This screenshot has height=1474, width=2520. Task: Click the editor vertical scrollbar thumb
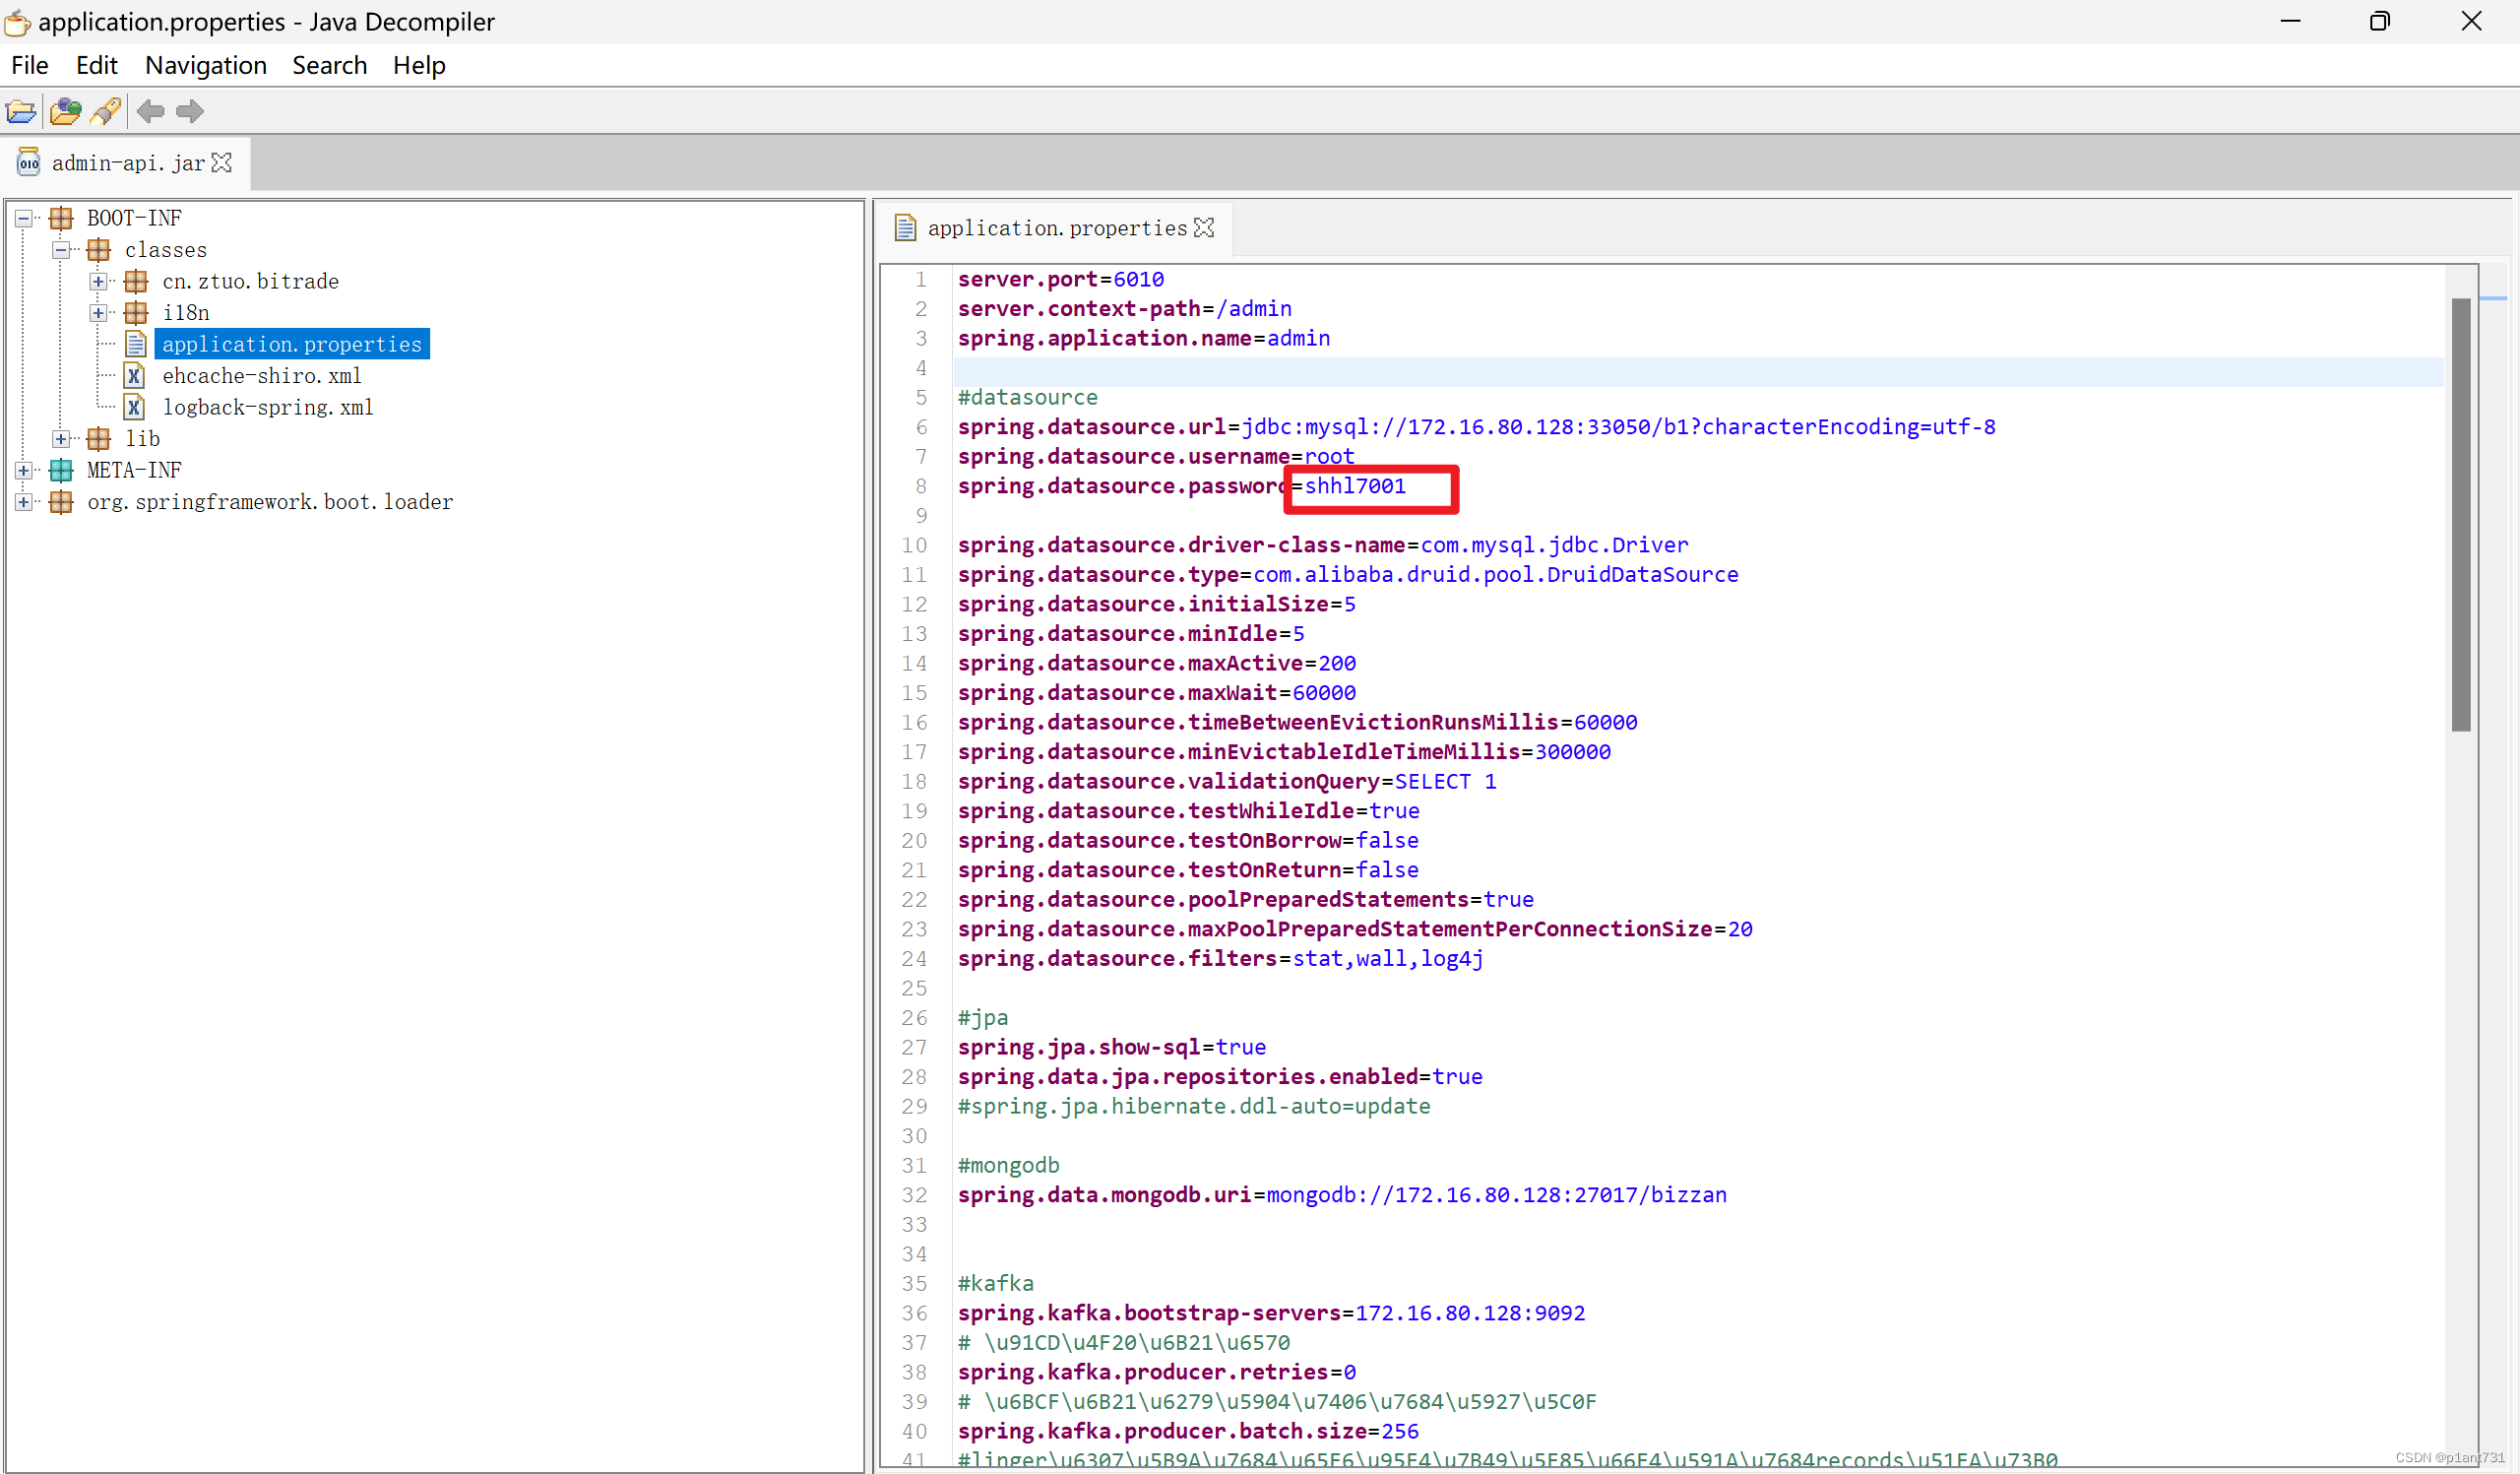pos(2461,515)
